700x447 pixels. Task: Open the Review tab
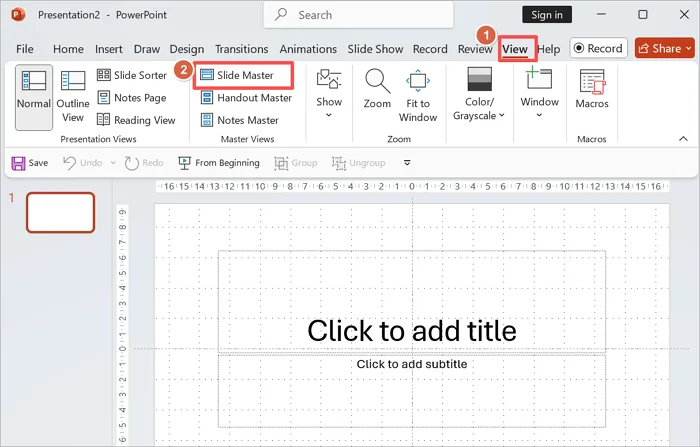coord(475,49)
